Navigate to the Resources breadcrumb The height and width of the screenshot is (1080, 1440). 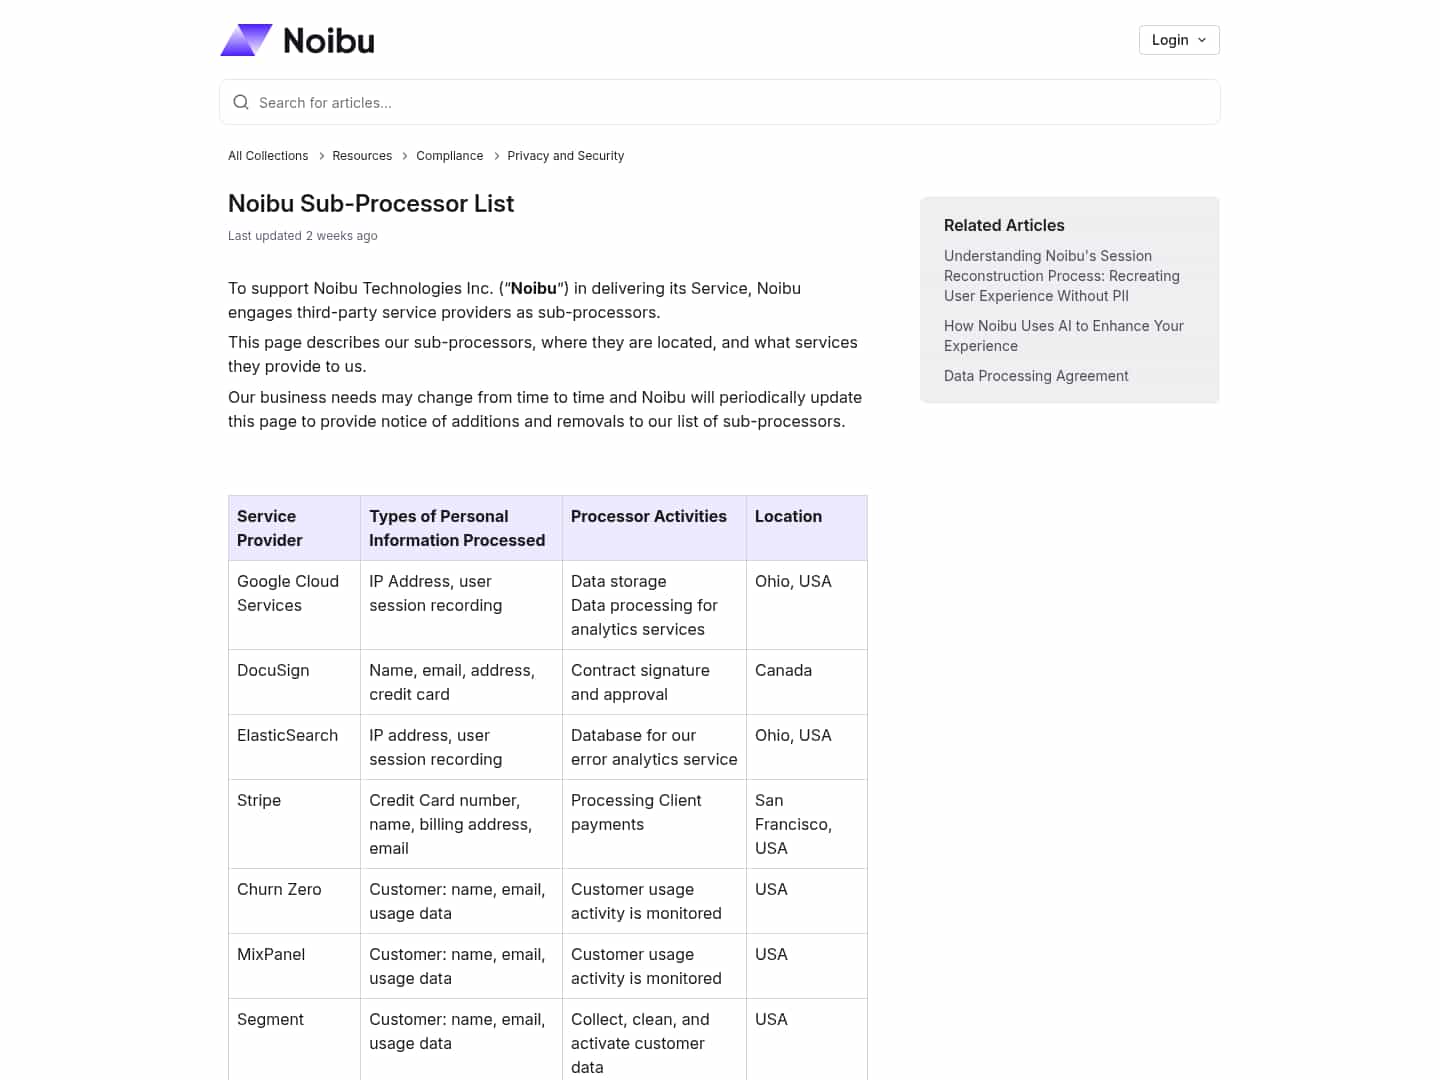point(362,156)
